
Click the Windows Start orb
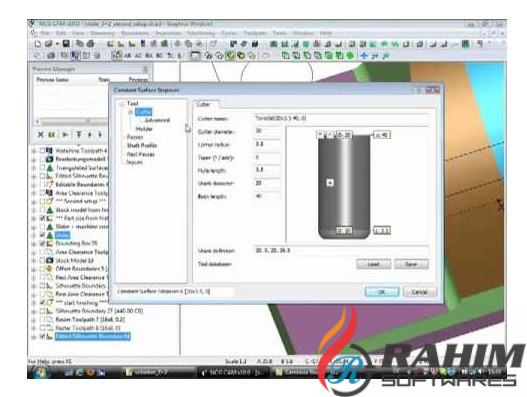pyautogui.click(x=40, y=371)
